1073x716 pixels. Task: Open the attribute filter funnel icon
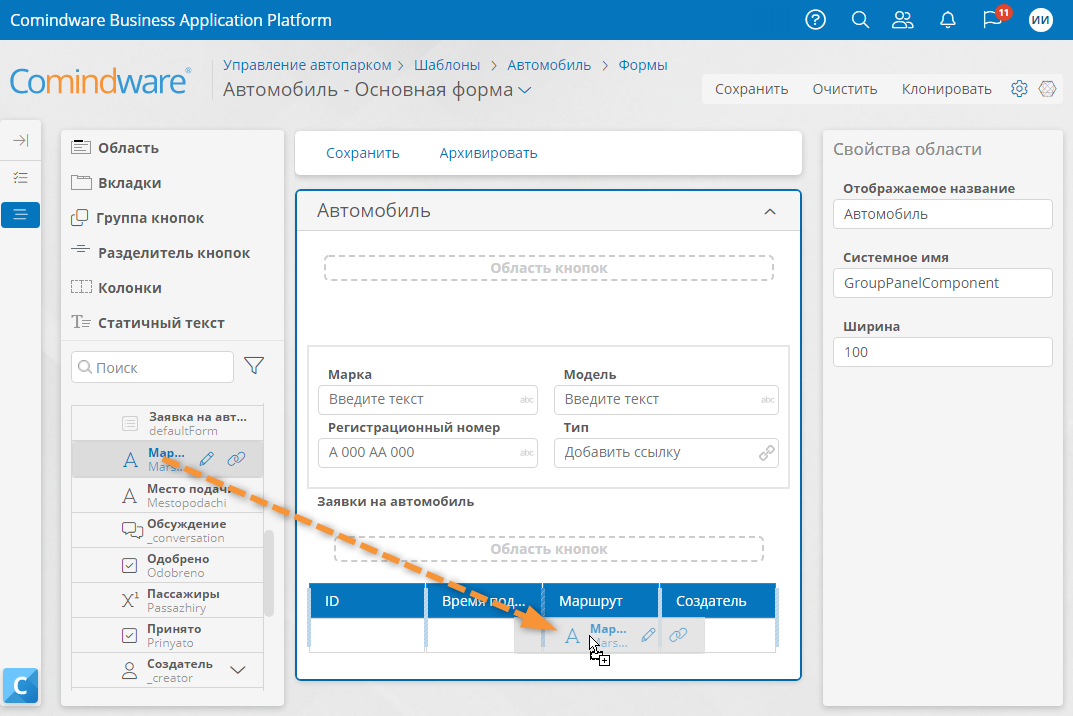254,366
